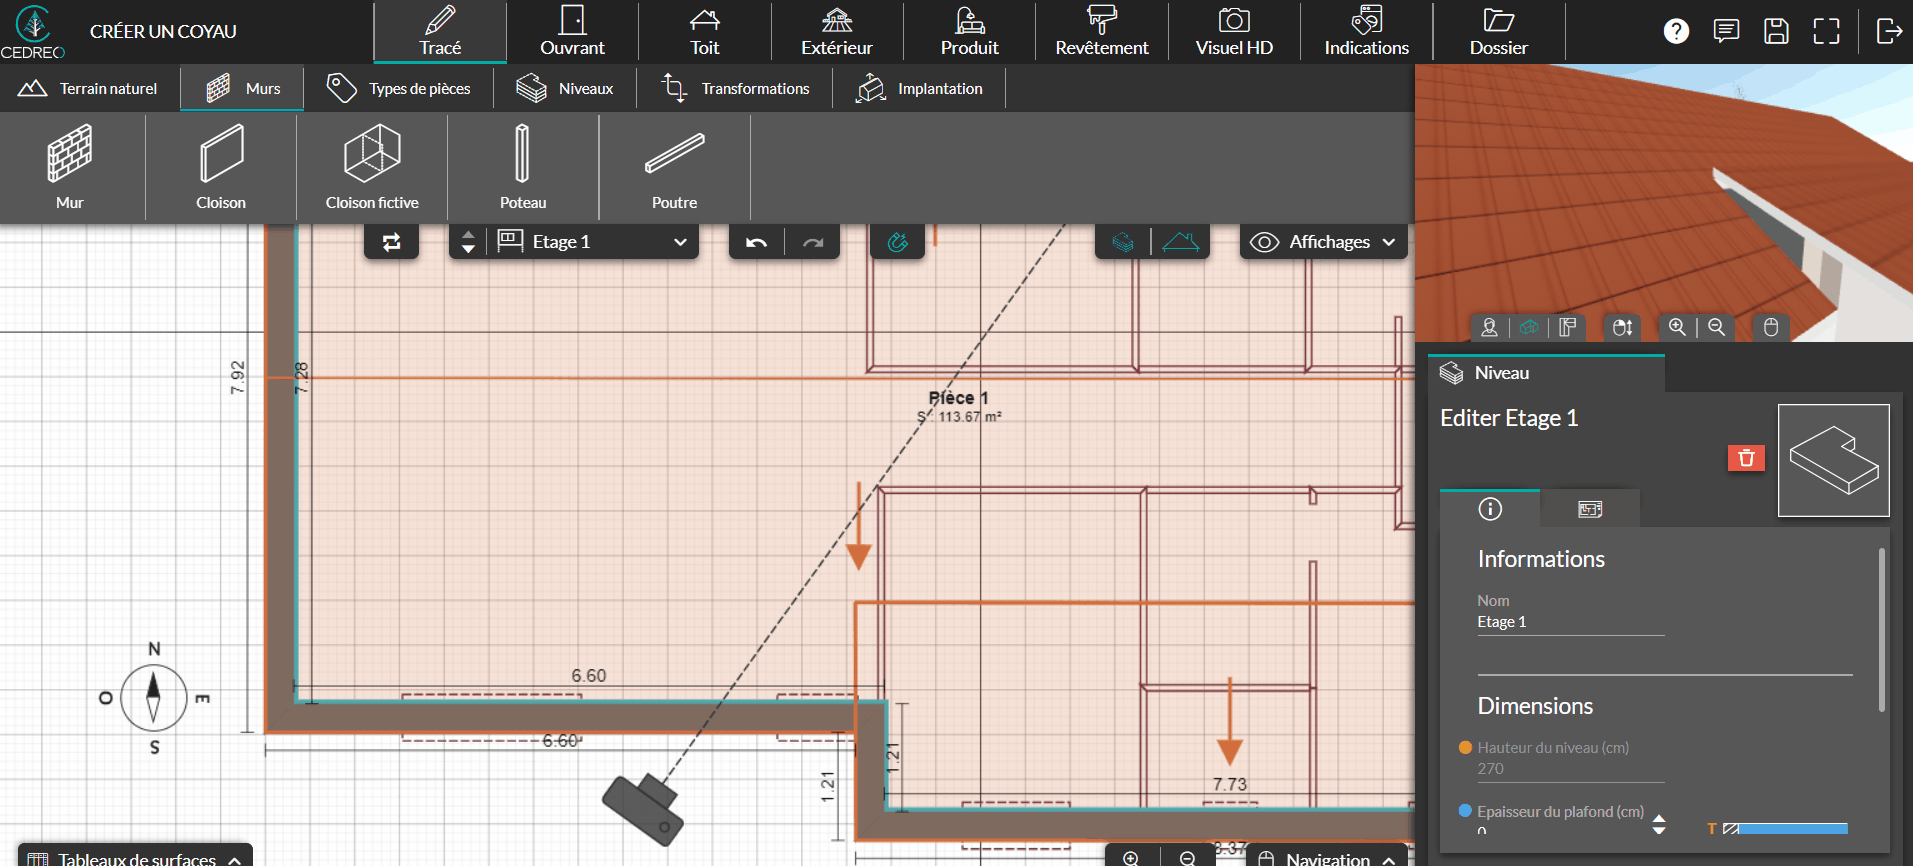Open the Navigation button at bottom
The width and height of the screenshot is (1913, 866).
pyautogui.click(x=1326, y=858)
